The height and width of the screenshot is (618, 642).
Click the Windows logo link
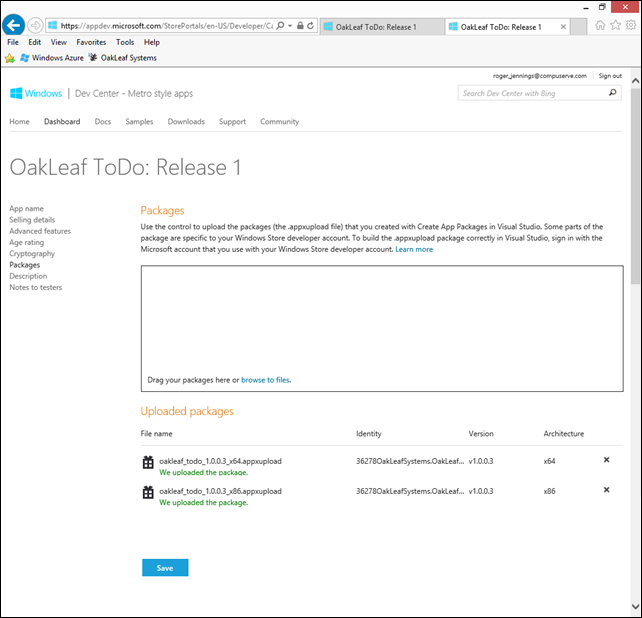click(36, 93)
